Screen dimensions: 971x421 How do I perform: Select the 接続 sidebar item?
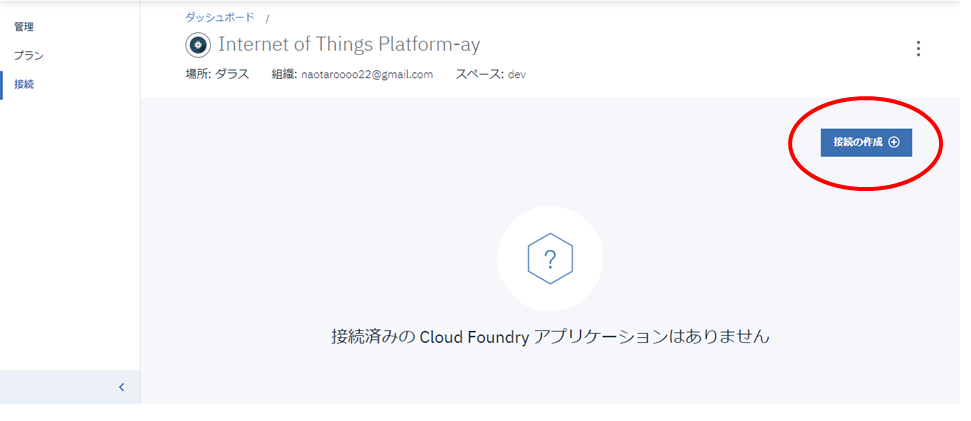click(23, 85)
